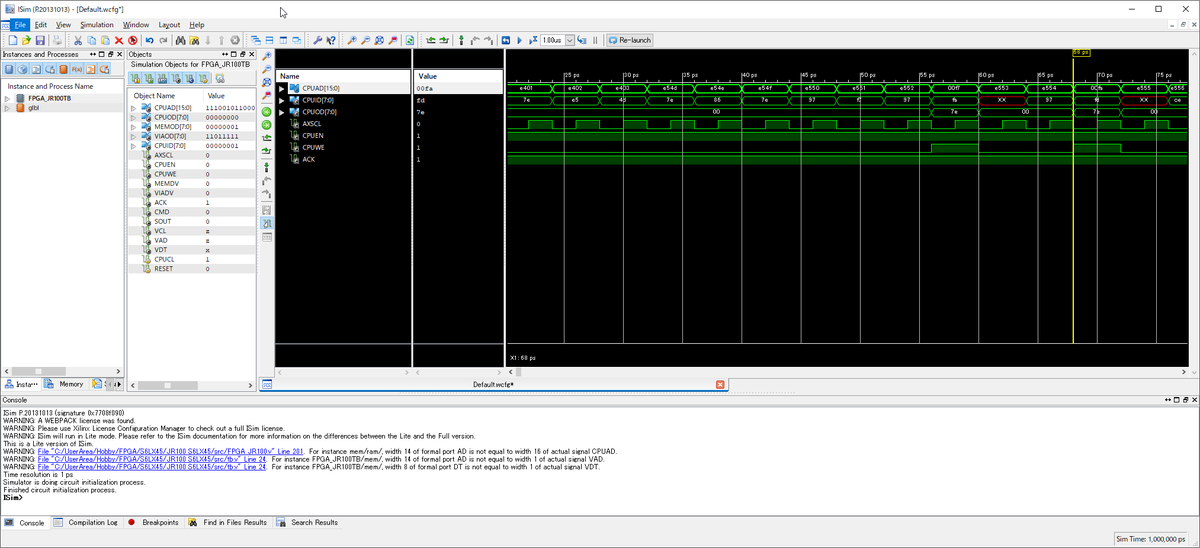The height and width of the screenshot is (548, 1200).
Task: Click the binoculars Find icon
Action: [179, 40]
